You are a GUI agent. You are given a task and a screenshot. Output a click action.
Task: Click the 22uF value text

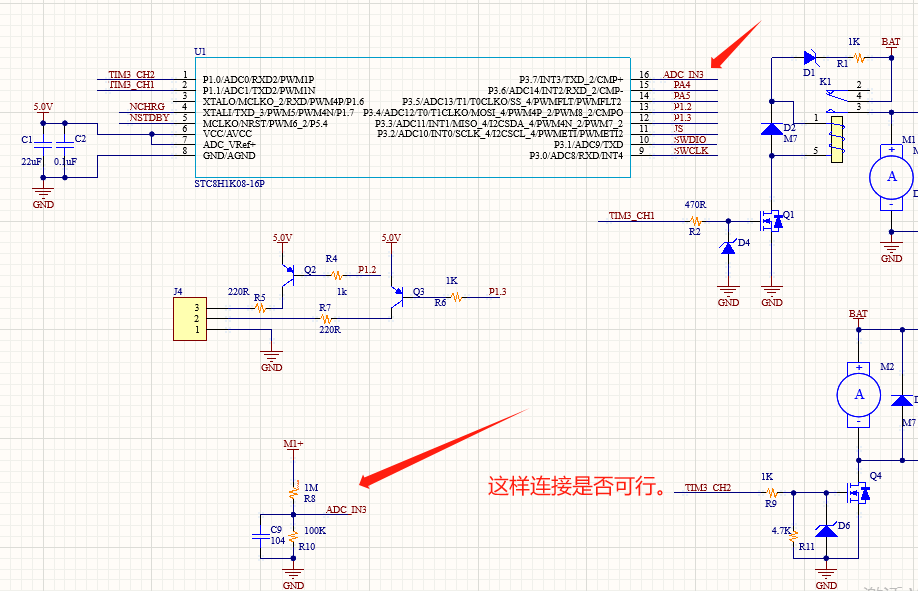32,161
